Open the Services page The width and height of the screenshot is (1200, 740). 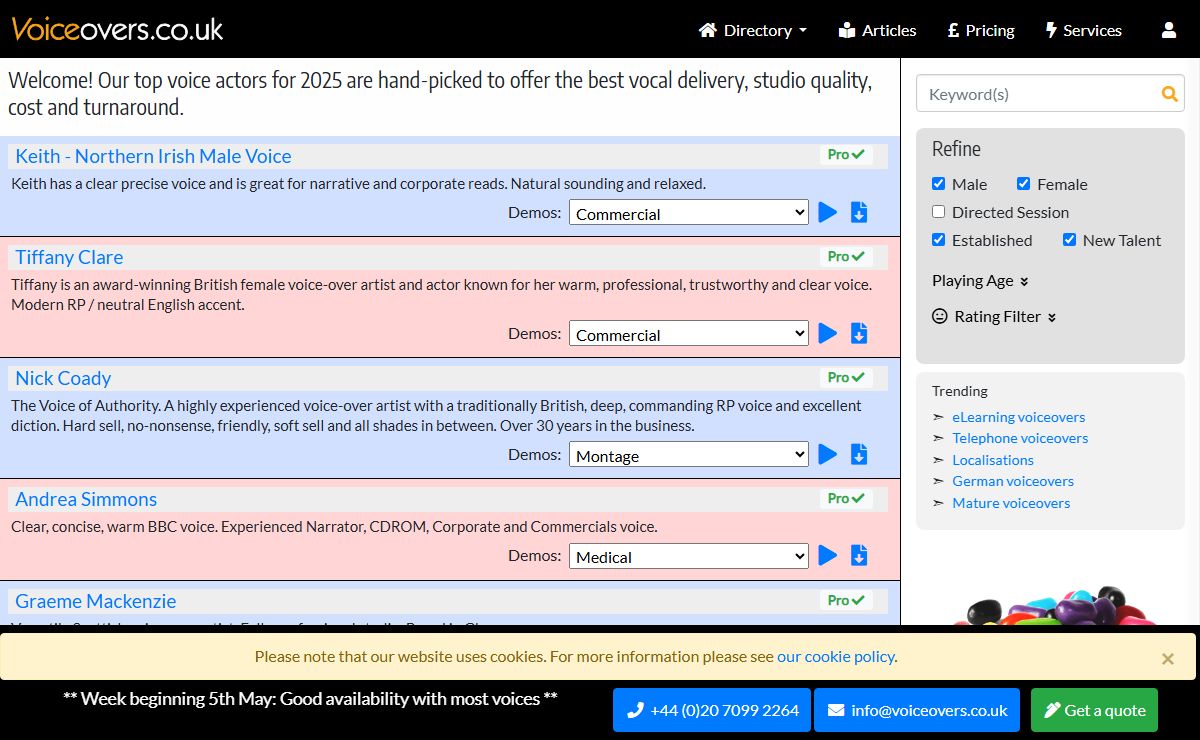click(x=1084, y=30)
